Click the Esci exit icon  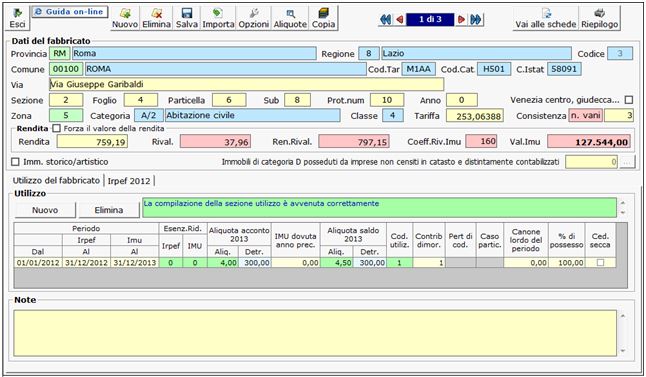click(x=17, y=18)
